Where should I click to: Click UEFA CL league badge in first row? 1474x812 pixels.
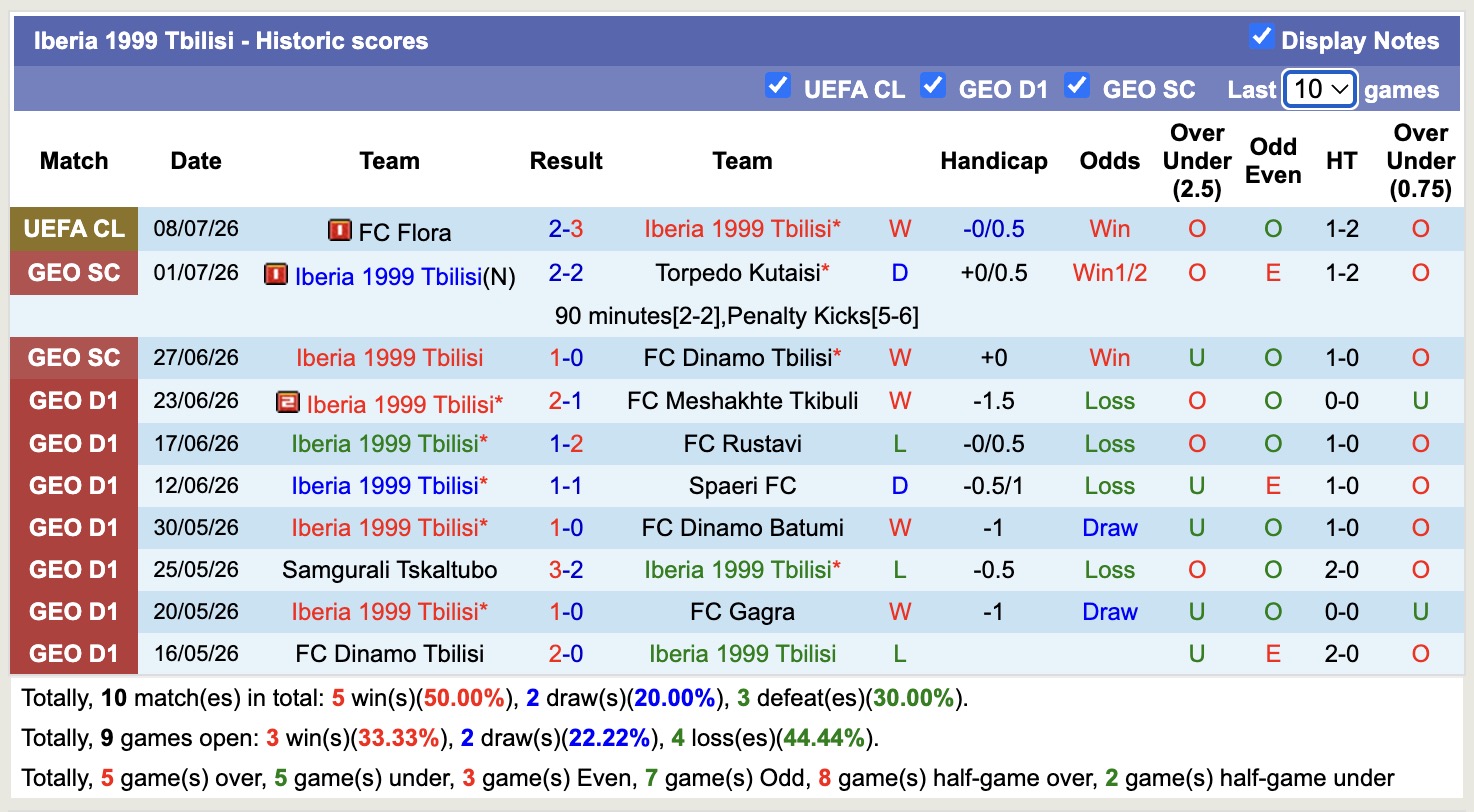(x=74, y=229)
